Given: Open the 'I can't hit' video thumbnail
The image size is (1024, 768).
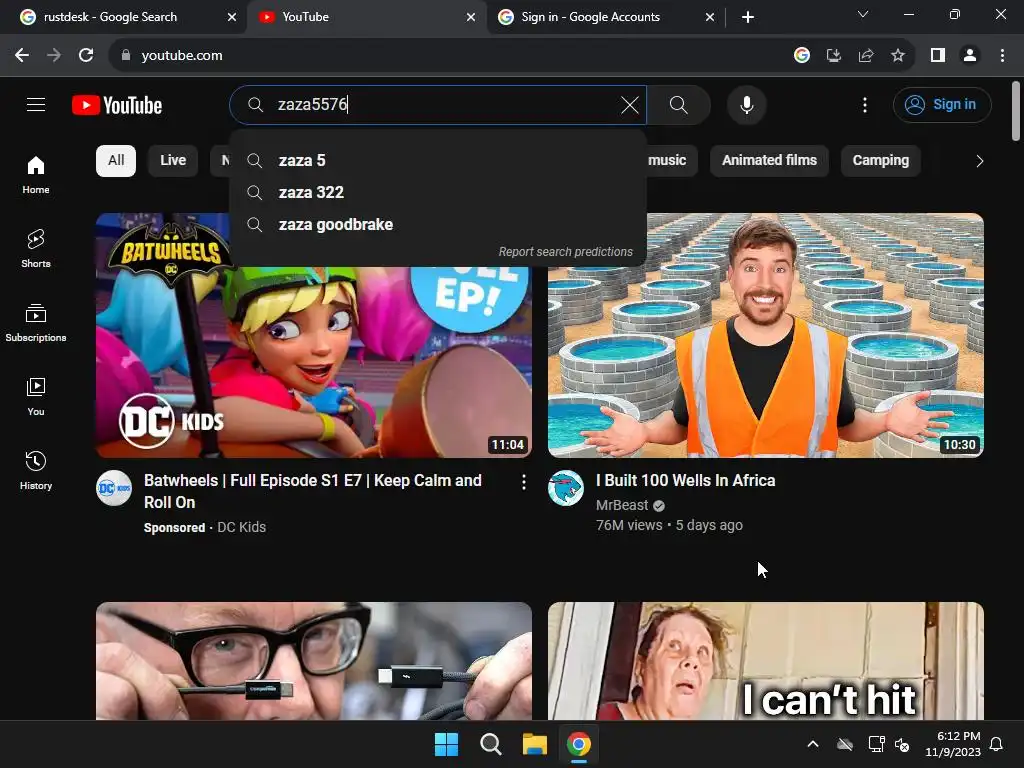Looking at the screenshot, I should [x=765, y=661].
